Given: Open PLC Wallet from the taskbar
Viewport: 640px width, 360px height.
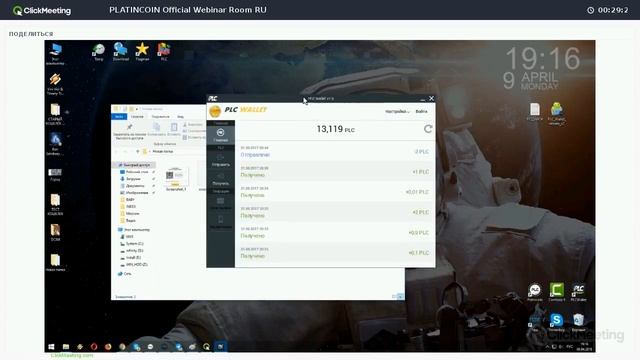Looking at the screenshot, I should point(220,347).
